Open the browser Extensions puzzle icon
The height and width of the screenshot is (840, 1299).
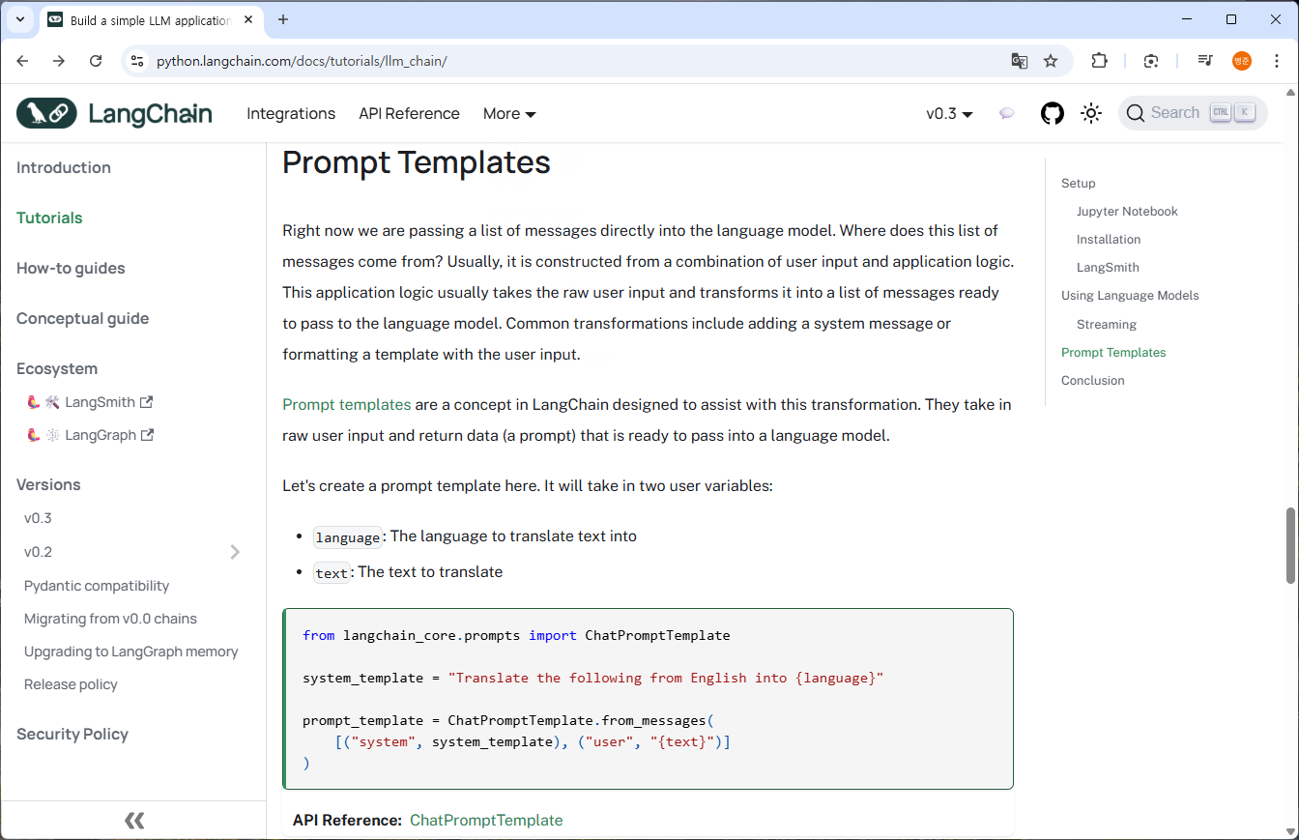coord(1099,61)
